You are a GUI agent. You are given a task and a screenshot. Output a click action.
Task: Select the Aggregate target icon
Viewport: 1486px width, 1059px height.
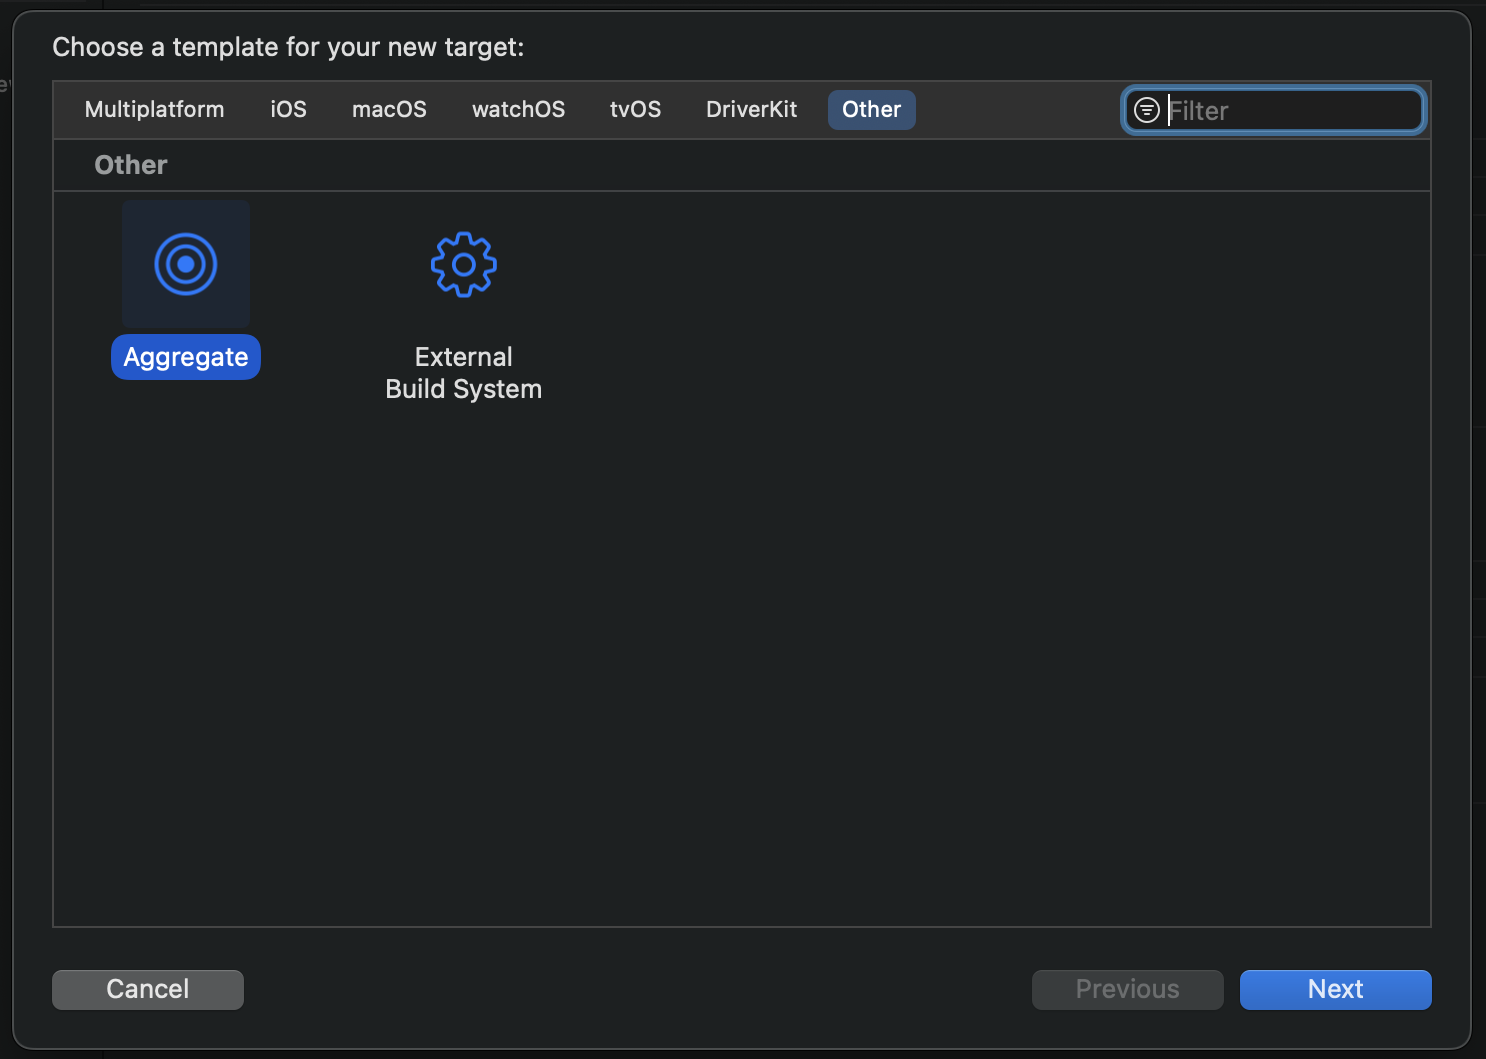click(x=186, y=264)
